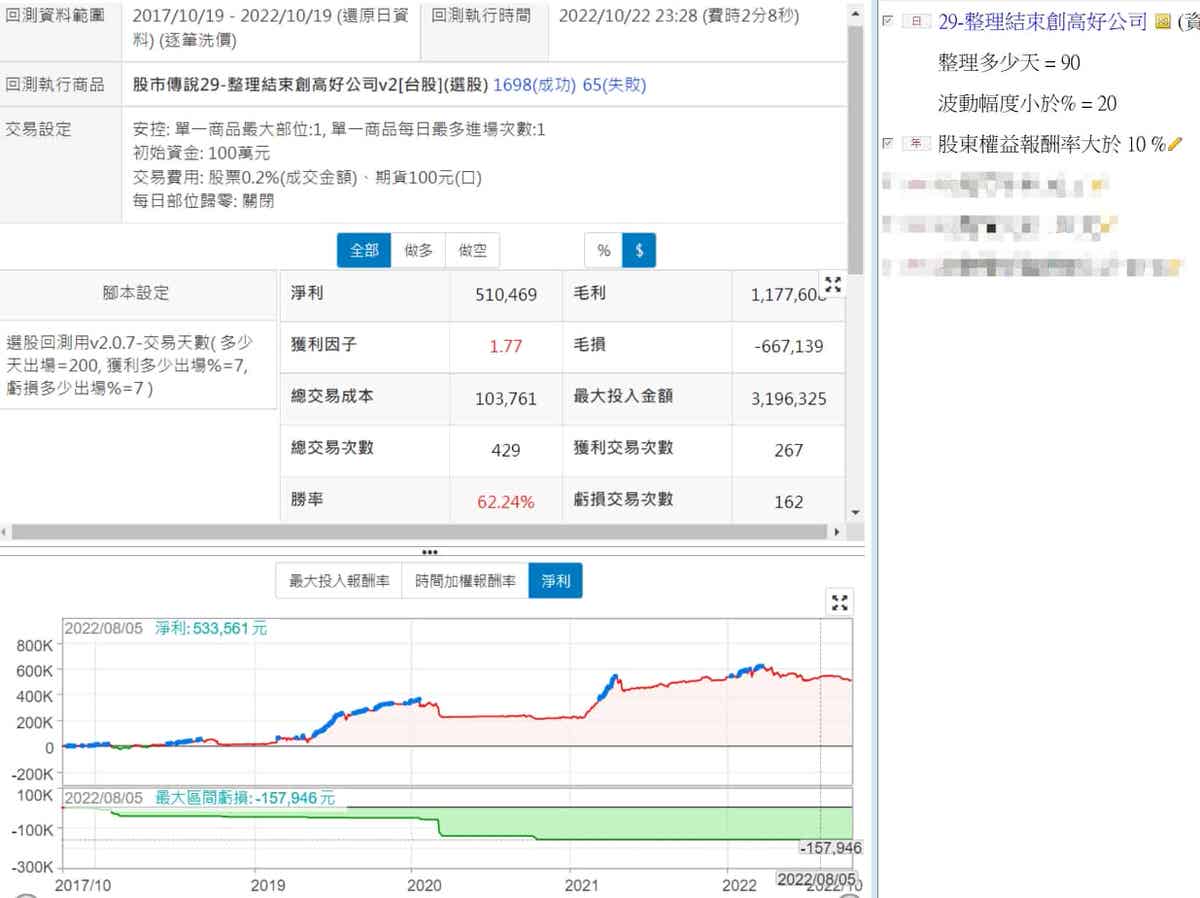Expand the statistics table to fullscreen
The height and width of the screenshot is (898, 1200).
[x=833, y=285]
